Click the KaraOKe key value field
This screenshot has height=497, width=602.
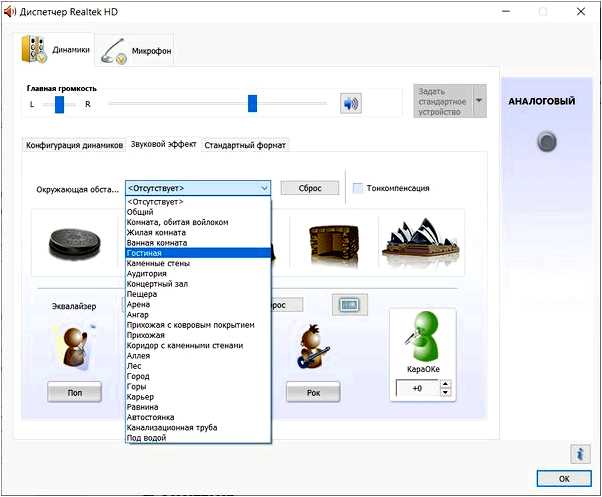(417, 388)
